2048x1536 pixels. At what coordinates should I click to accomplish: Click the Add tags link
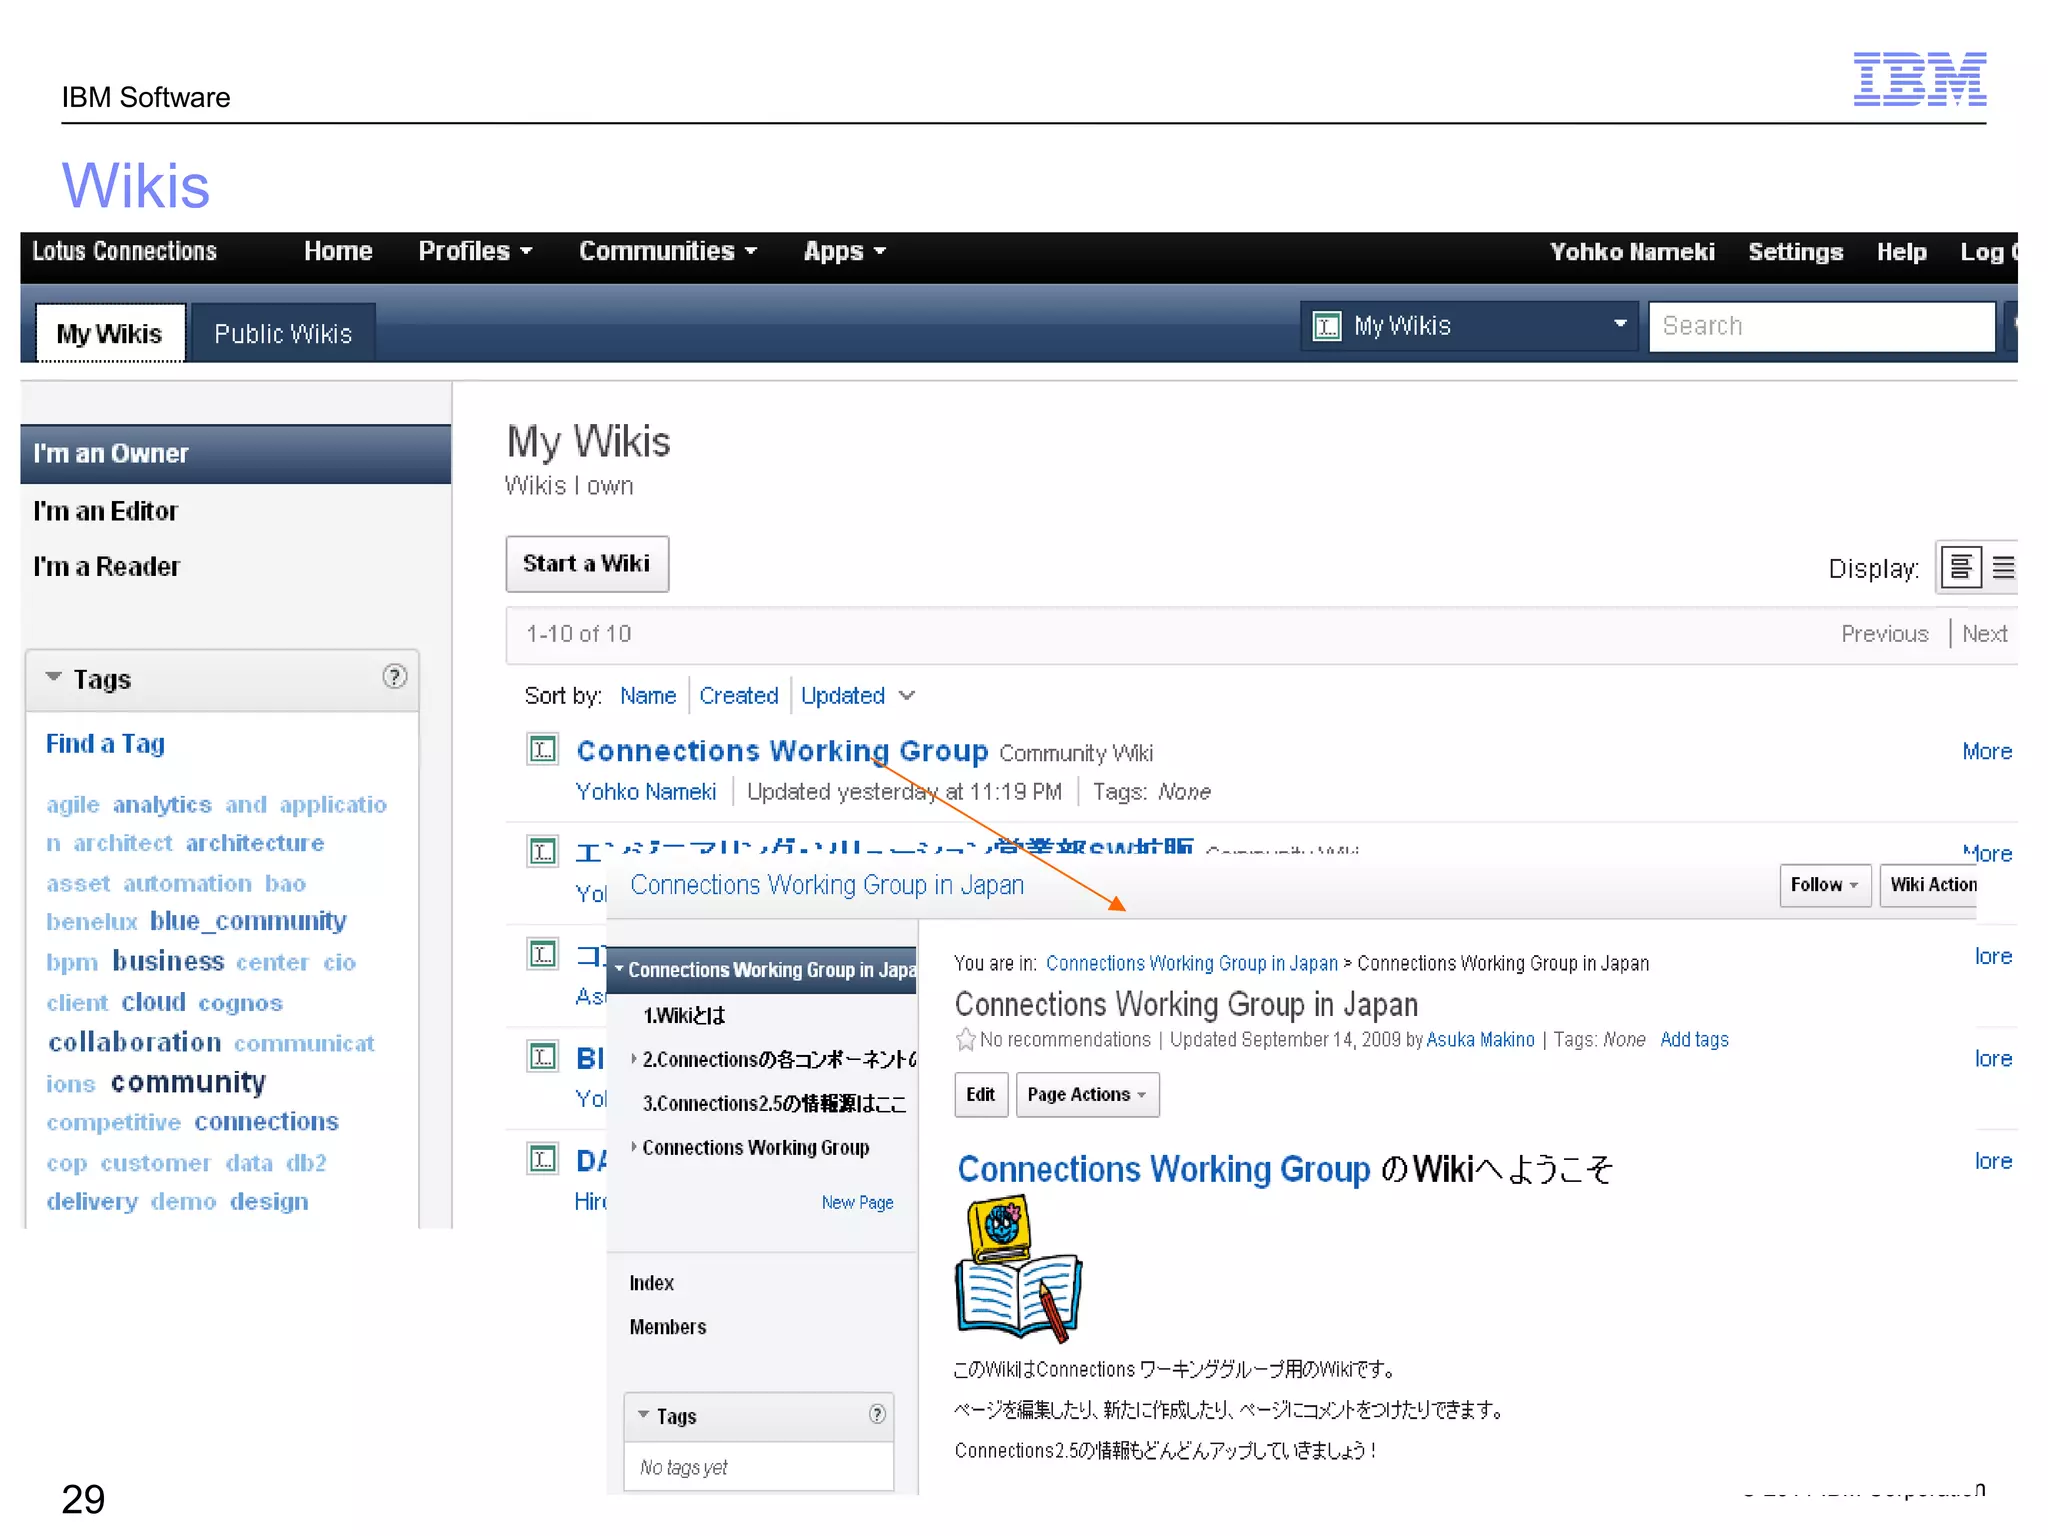click(x=1694, y=1040)
